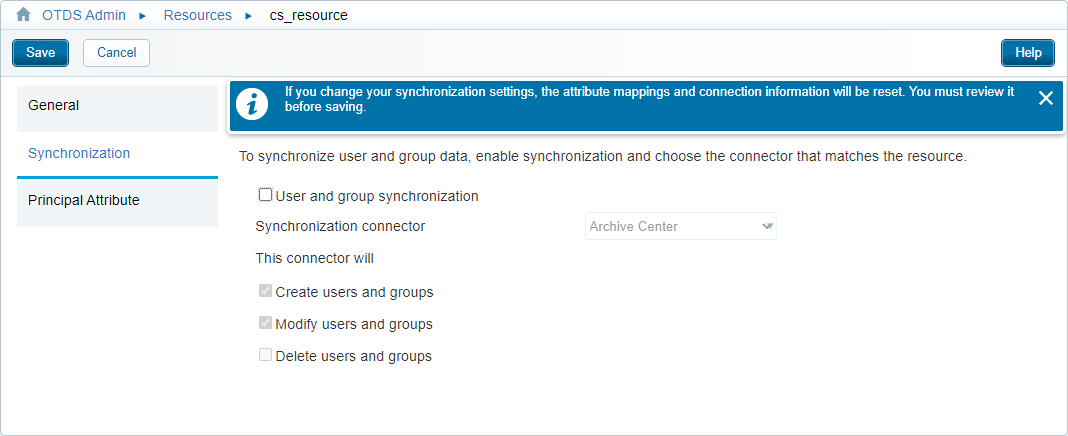The height and width of the screenshot is (436, 1068).
Task: Open the Help page
Action: (x=1027, y=53)
